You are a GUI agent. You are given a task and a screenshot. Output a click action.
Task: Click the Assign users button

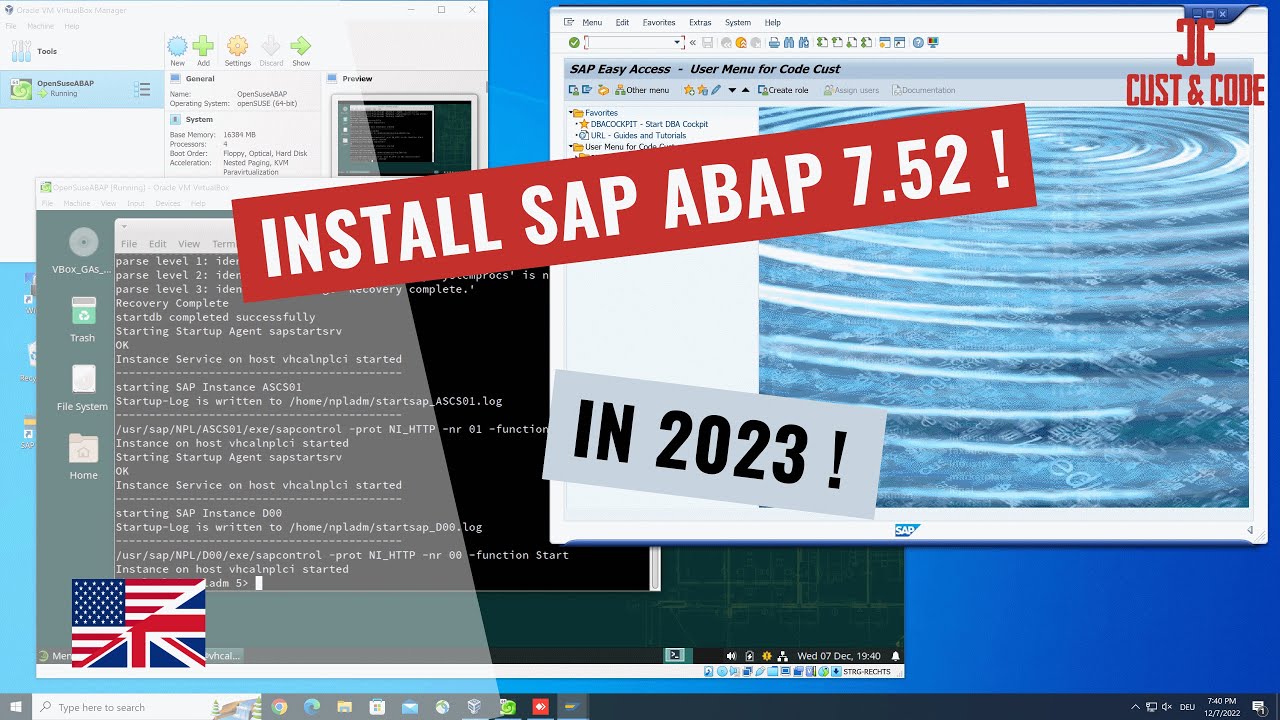click(851, 90)
